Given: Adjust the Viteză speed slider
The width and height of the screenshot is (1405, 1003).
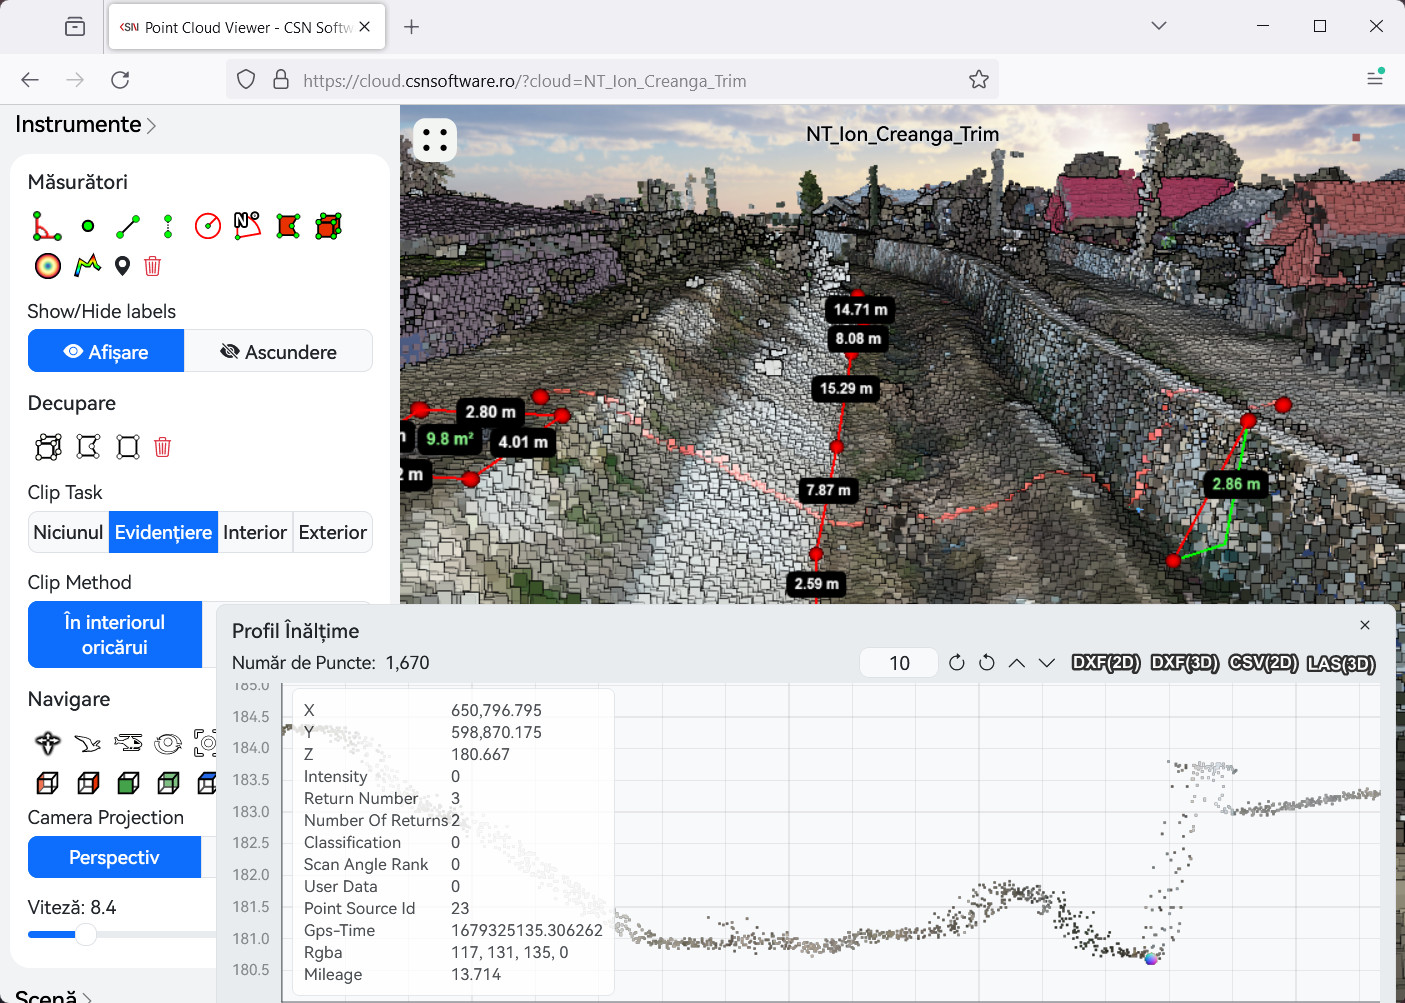Looking at the screenshot, I should pyautogui.click(x=86, y=935).
